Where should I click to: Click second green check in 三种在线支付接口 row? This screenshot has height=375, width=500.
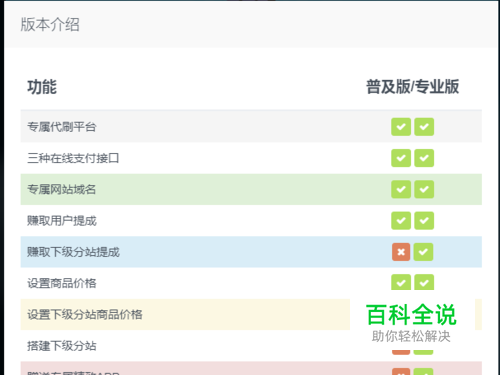424,158
